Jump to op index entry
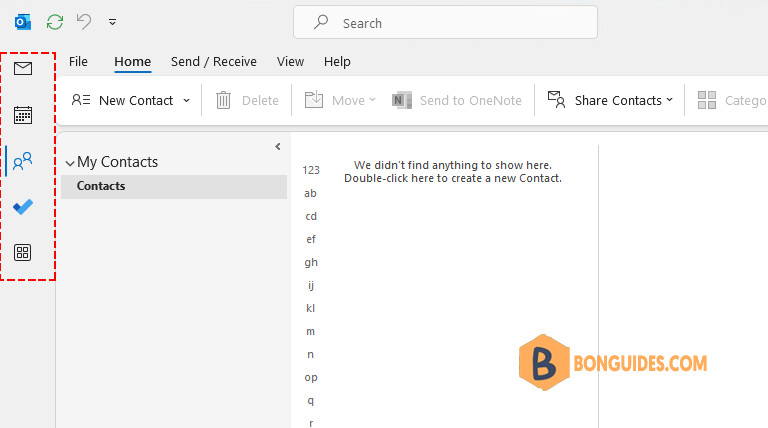The height and width of the screenshot is (428, 768). point(311,378)
